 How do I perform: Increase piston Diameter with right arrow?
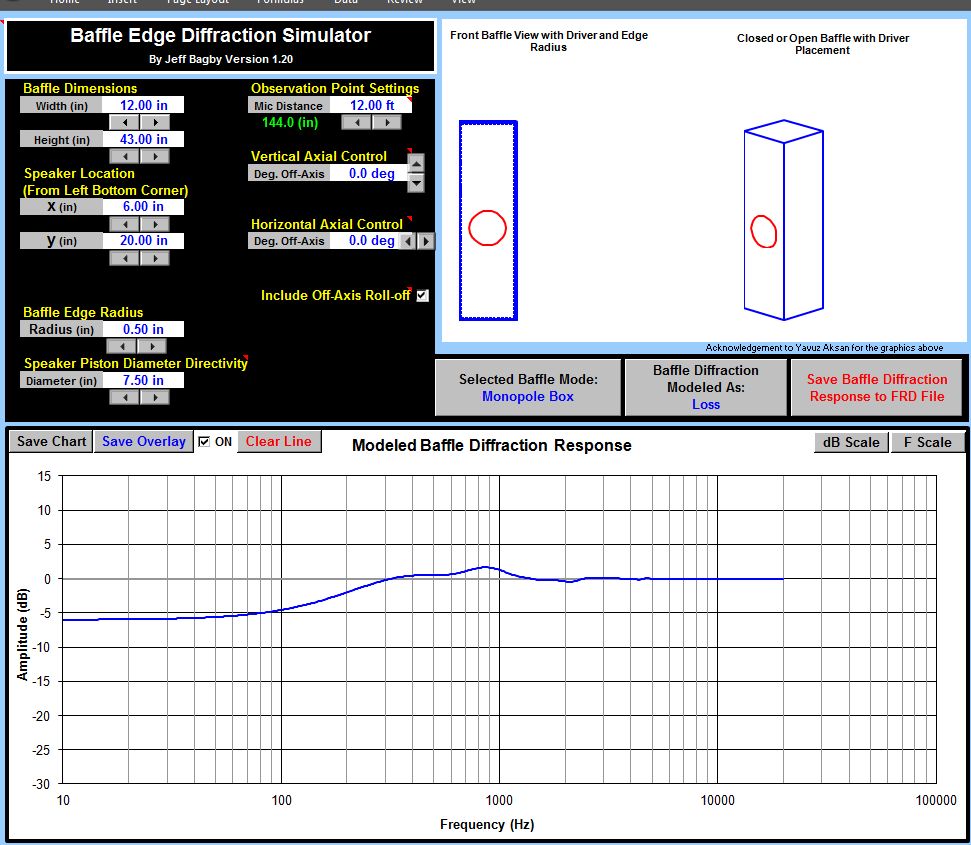click(155, 397)
